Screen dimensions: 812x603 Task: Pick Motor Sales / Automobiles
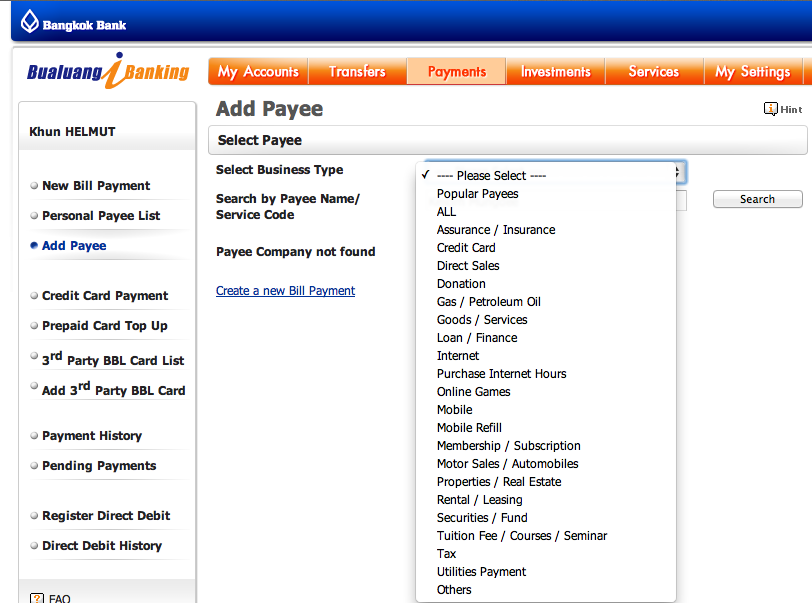(546, 464)
